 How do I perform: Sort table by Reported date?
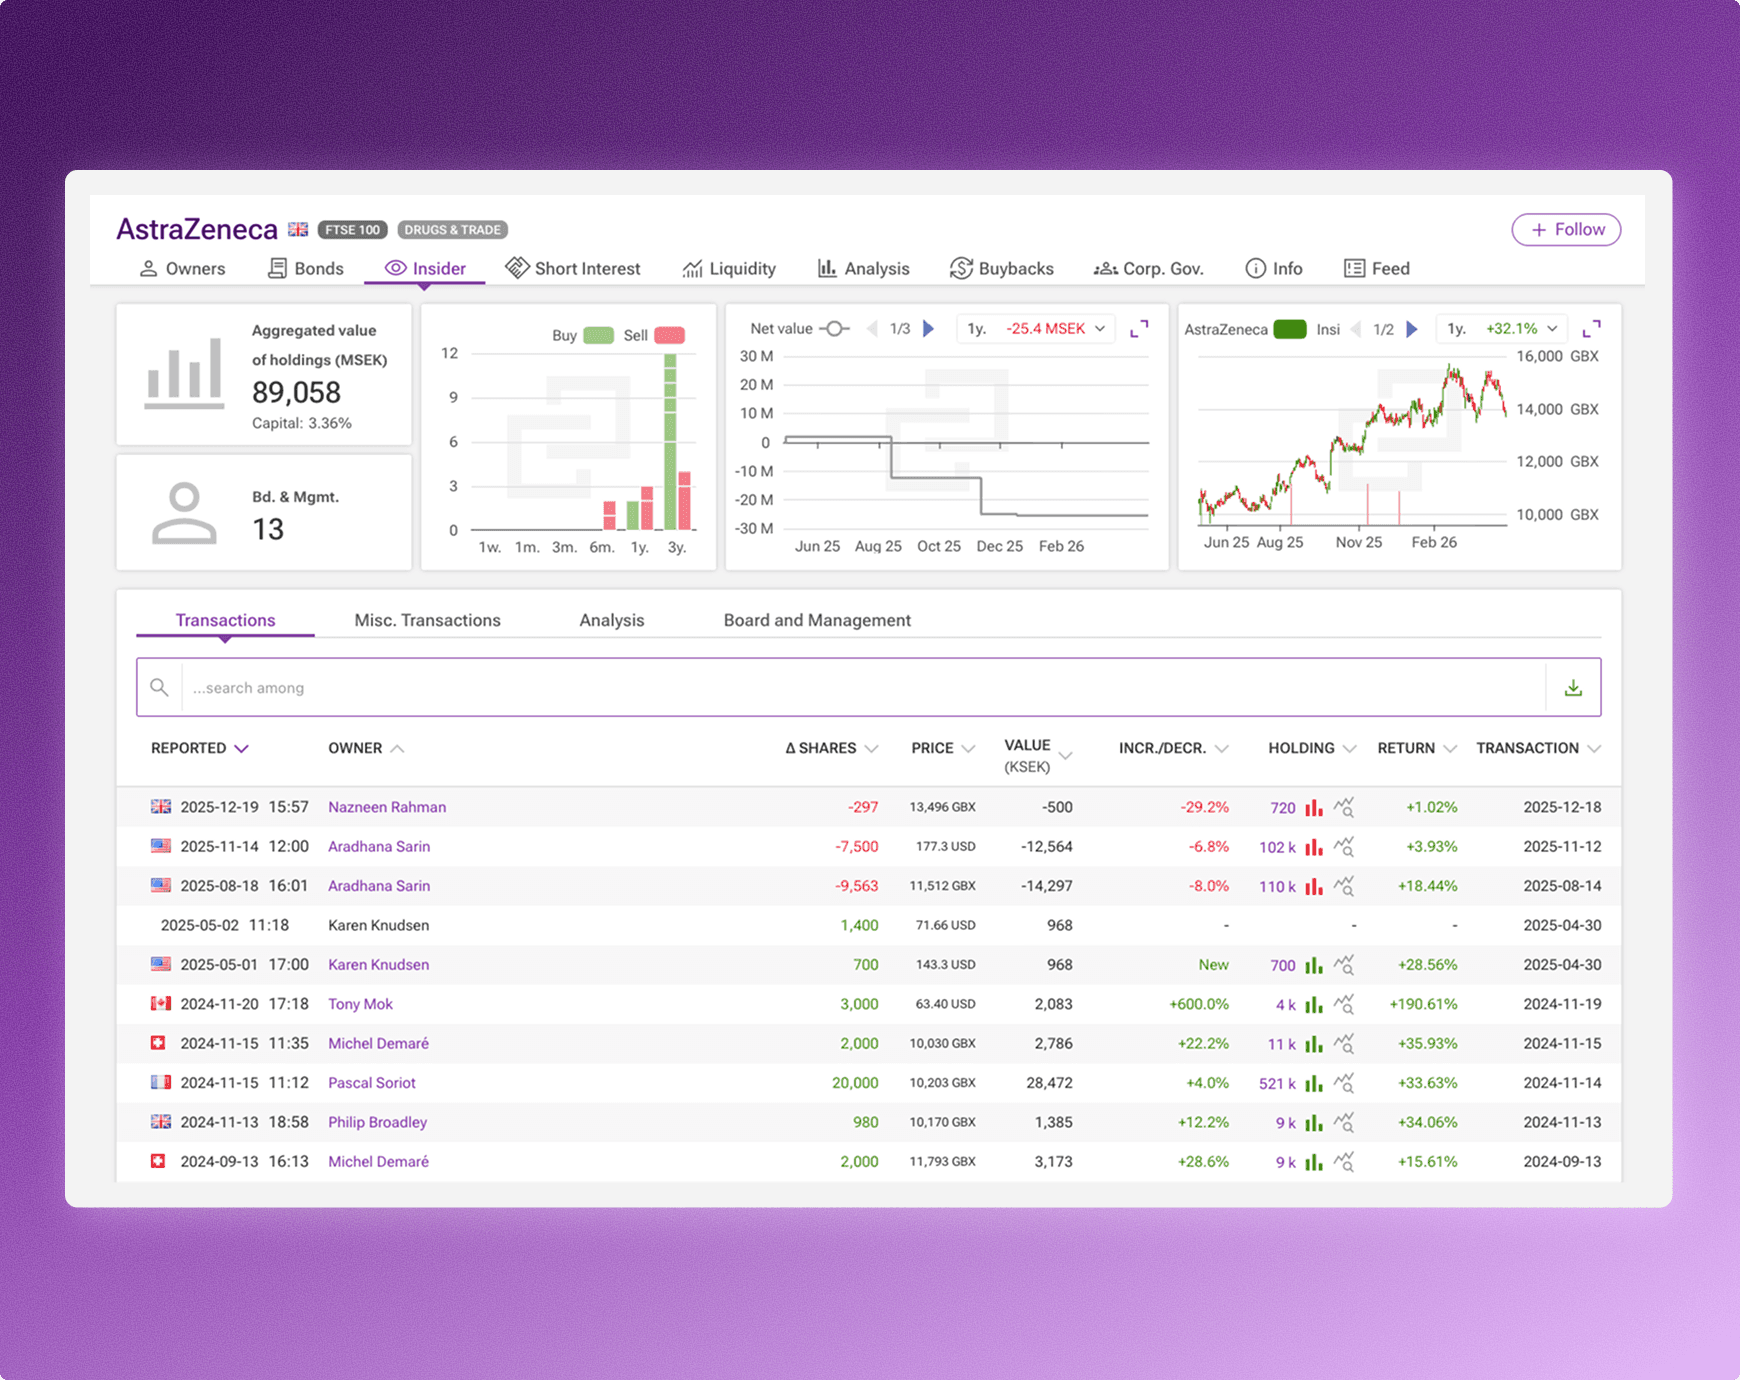click(199, 748)
